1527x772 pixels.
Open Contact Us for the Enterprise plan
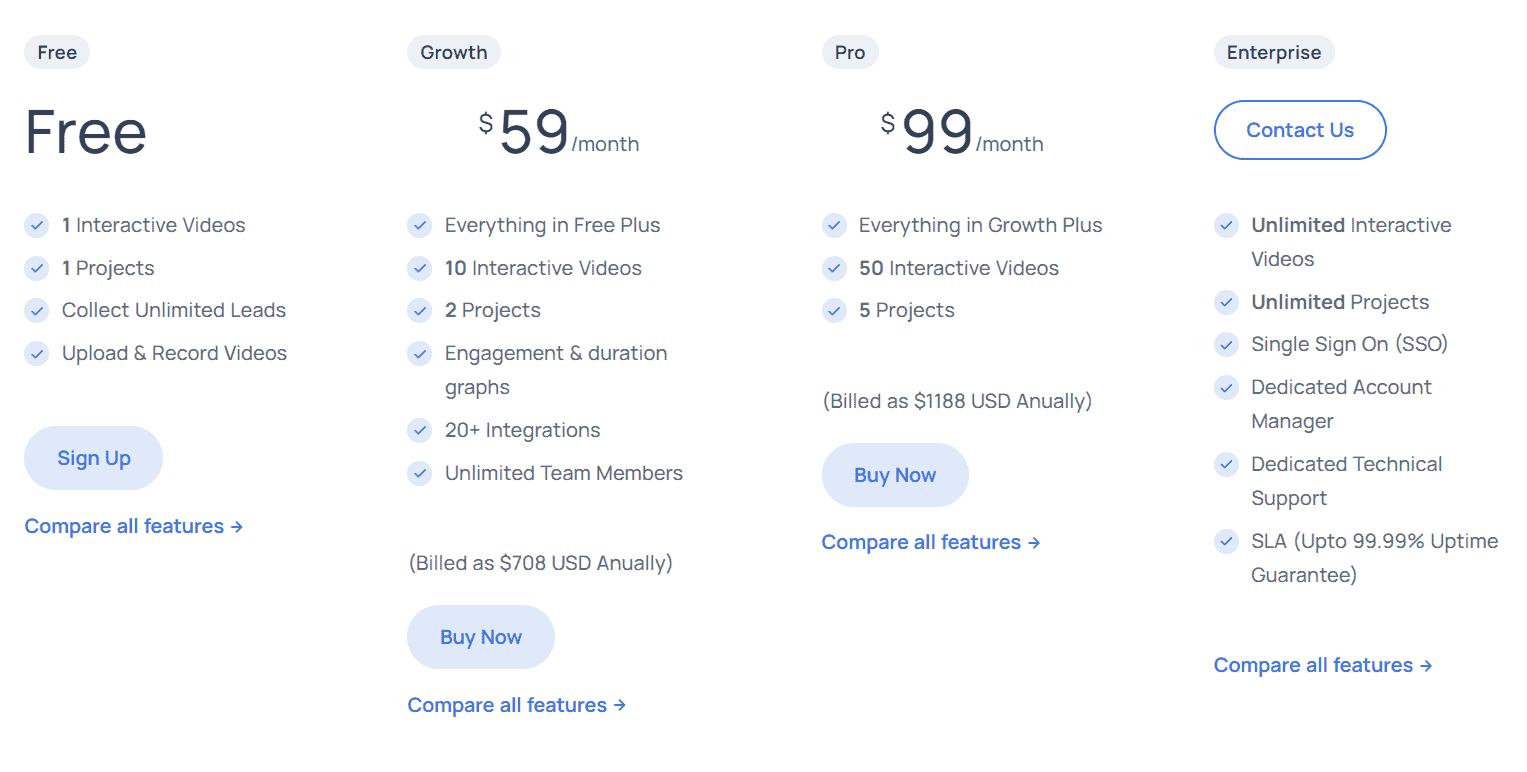click(1299, 130)
